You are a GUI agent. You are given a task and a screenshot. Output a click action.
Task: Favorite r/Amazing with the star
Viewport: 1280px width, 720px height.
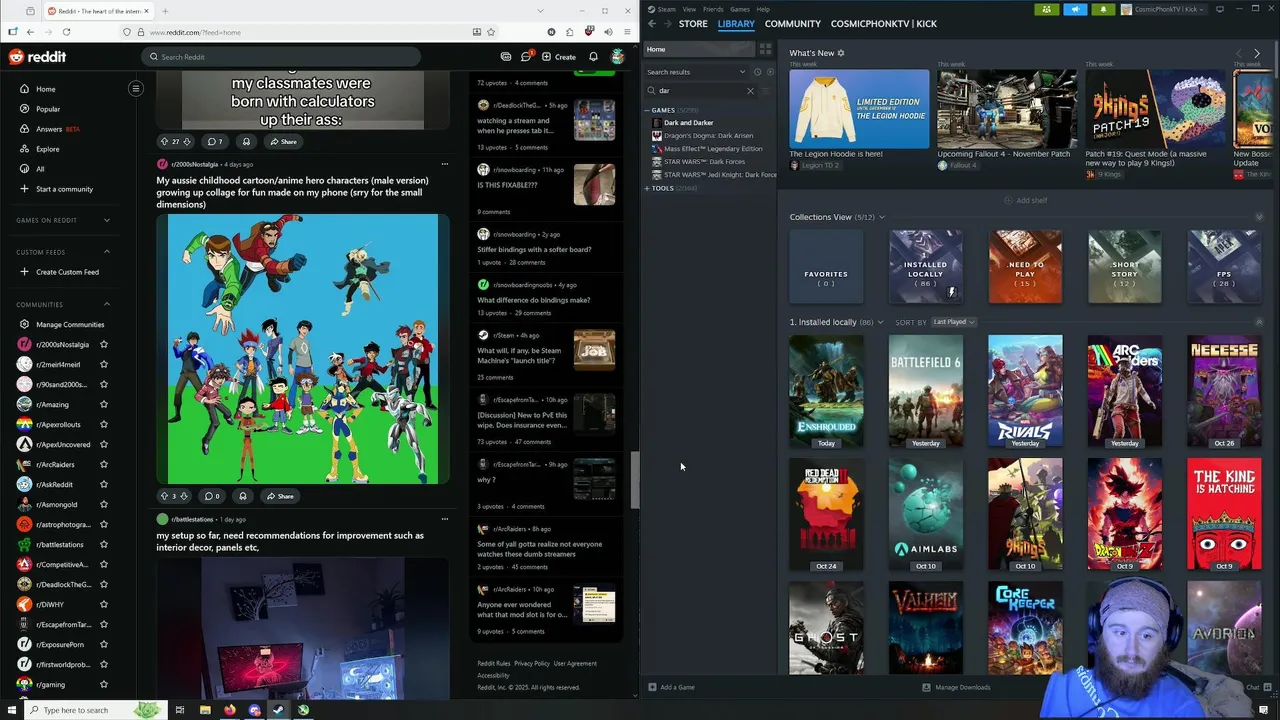(x=103, y=404)
